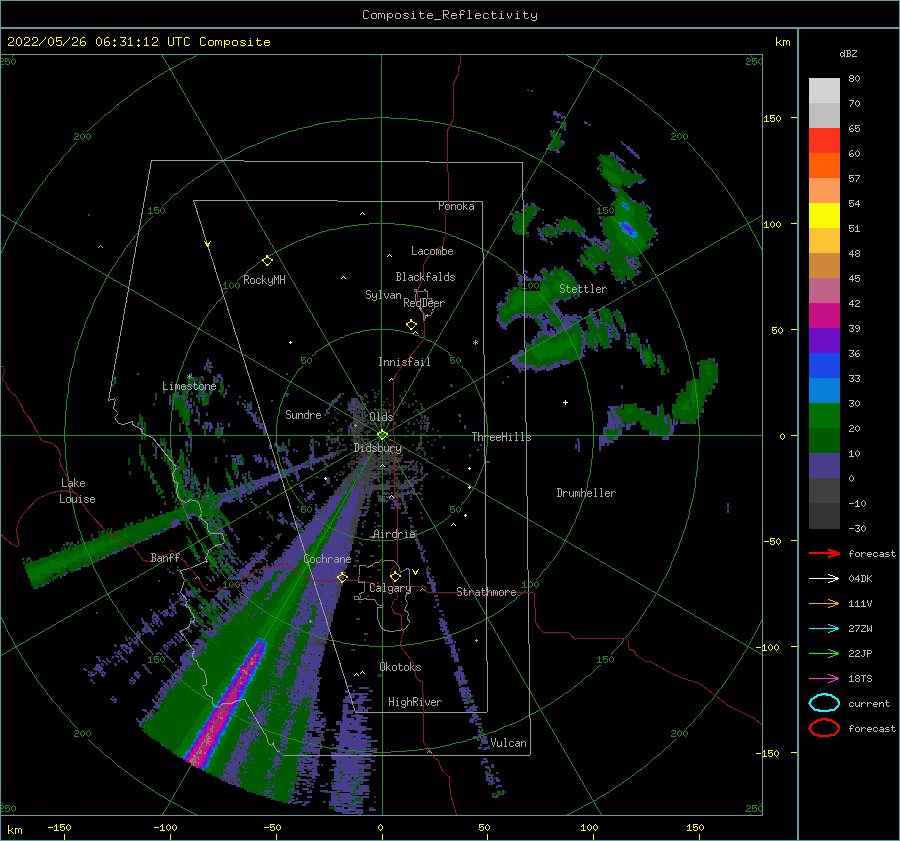
Task: Select the orange 57 dBZ color swatch
Action: point(824,166)
